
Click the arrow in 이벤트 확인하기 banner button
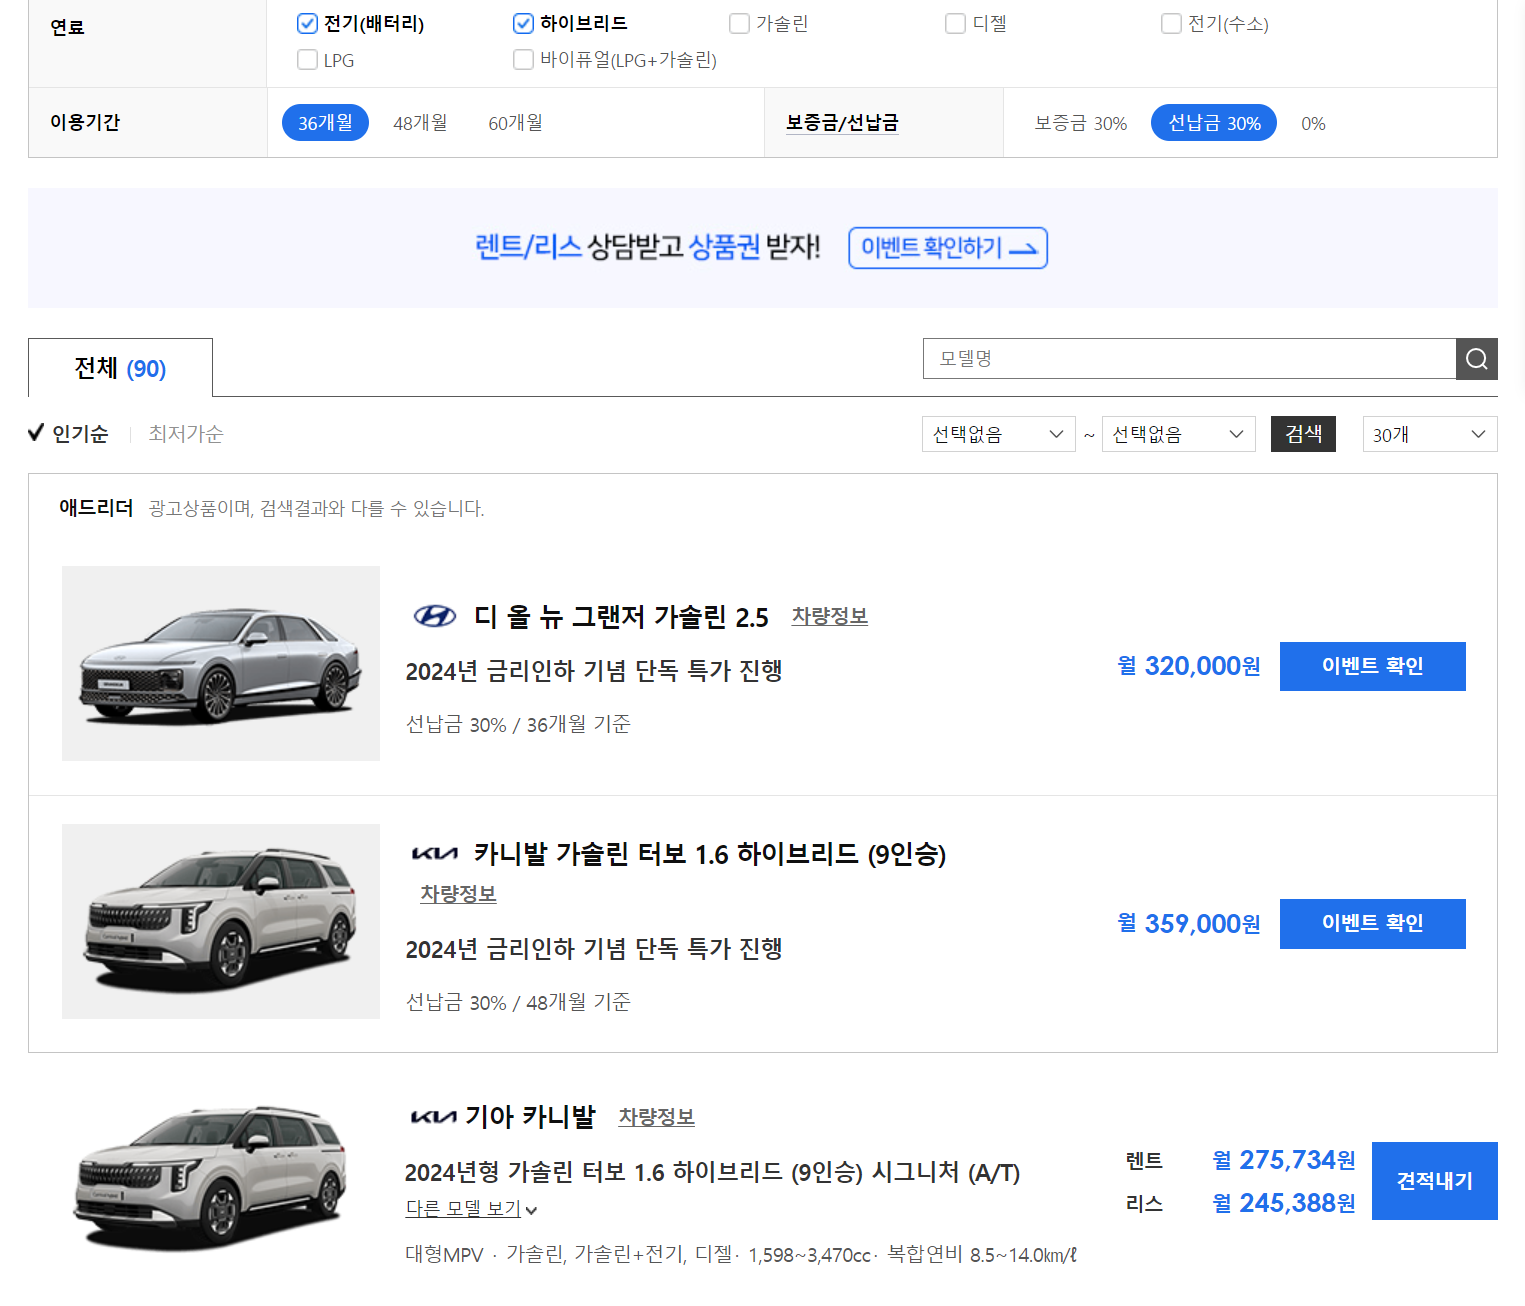[x=1024, y=249]
